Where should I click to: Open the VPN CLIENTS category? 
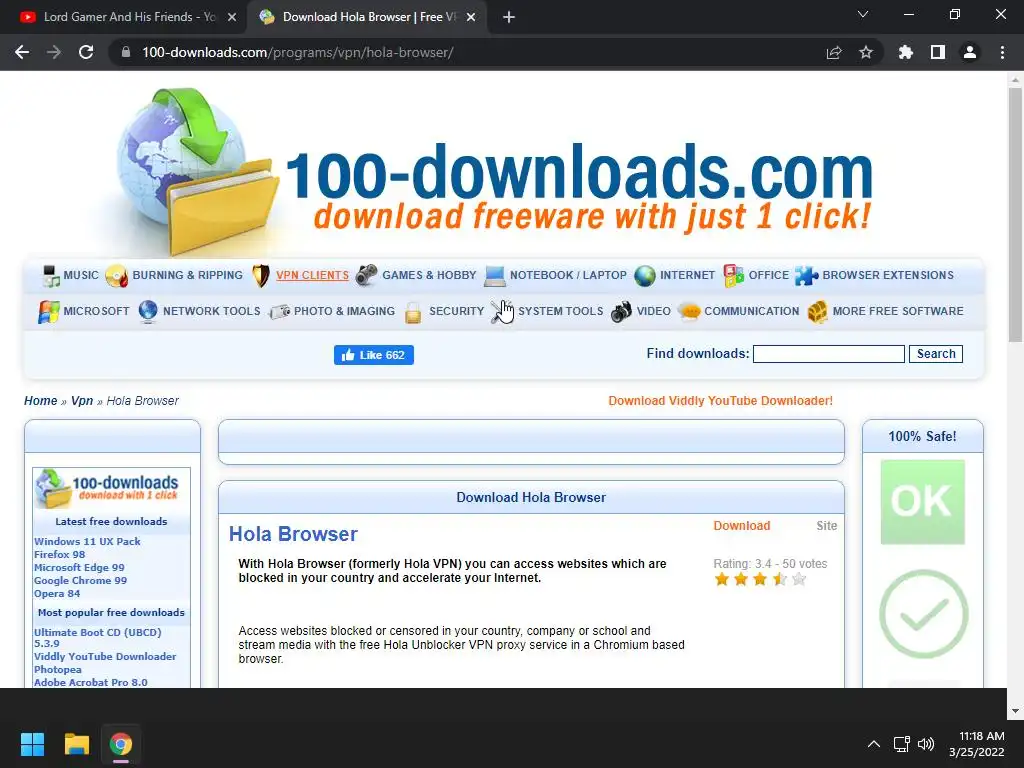tap(312, 275)
